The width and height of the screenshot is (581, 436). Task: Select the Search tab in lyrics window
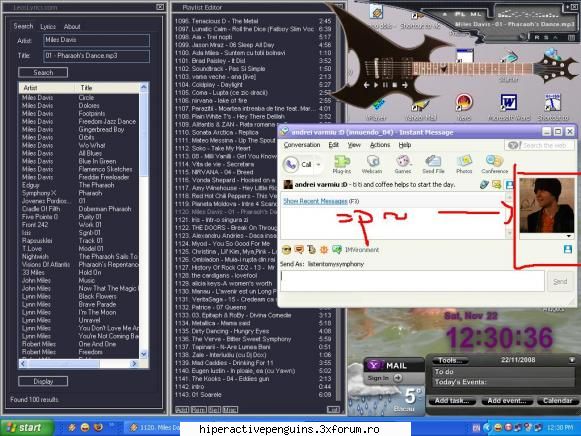(23, 26)
